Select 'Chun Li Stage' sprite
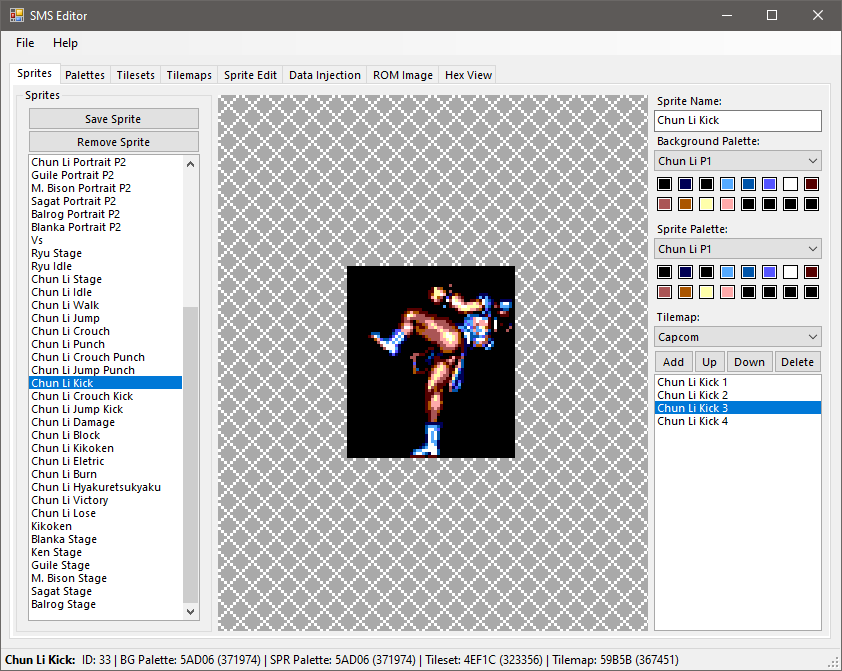This screenshot has width=842, height=671. (x=106, y=279)
